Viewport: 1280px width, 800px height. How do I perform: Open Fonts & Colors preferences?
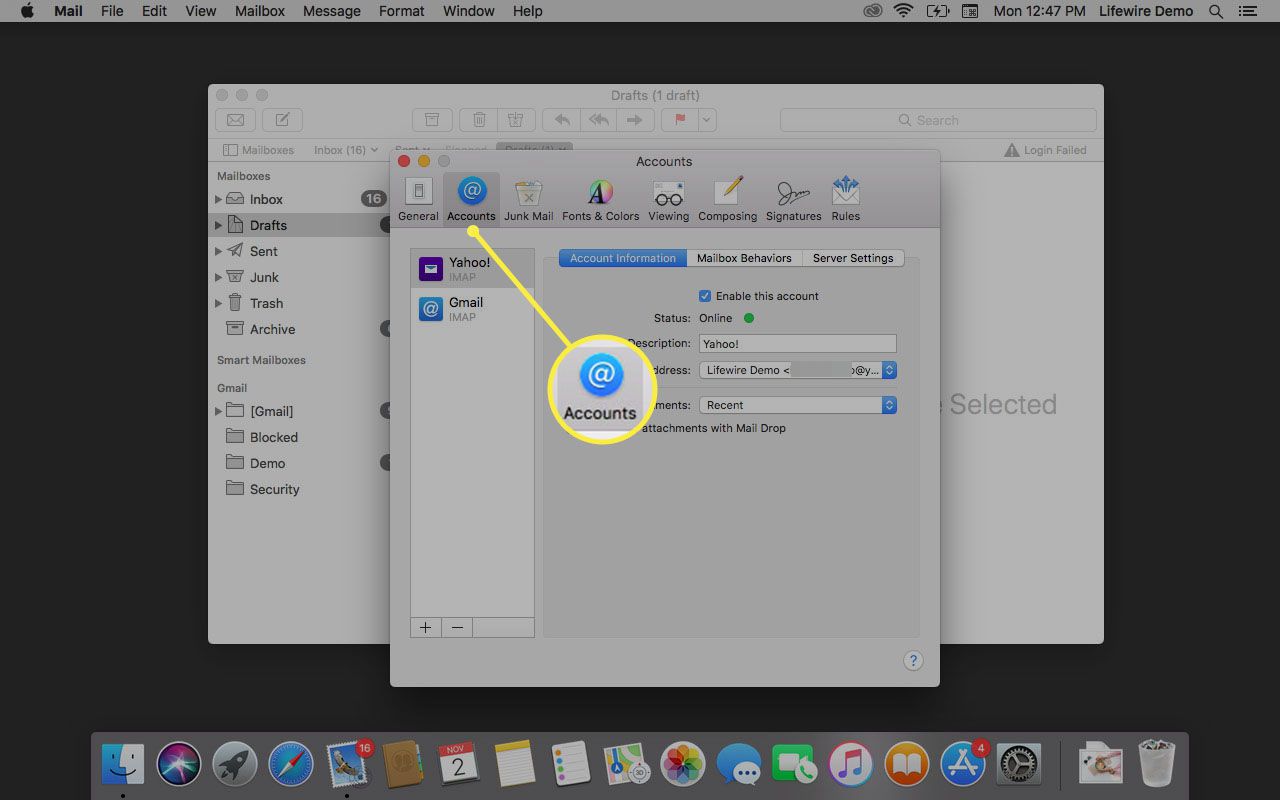click(600, 200)
